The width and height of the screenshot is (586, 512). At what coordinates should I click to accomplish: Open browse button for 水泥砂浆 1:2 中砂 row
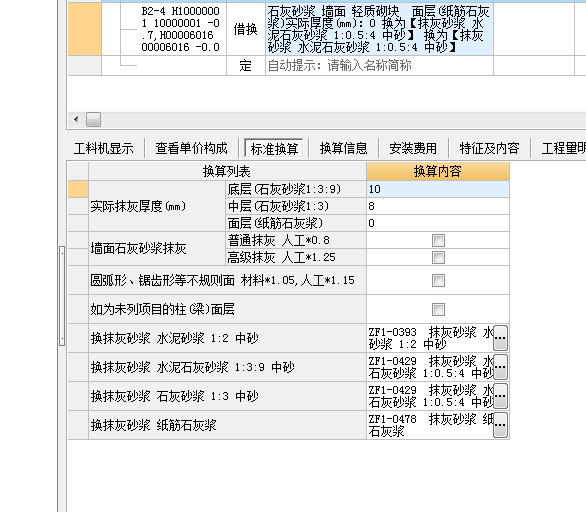(500, 338)
